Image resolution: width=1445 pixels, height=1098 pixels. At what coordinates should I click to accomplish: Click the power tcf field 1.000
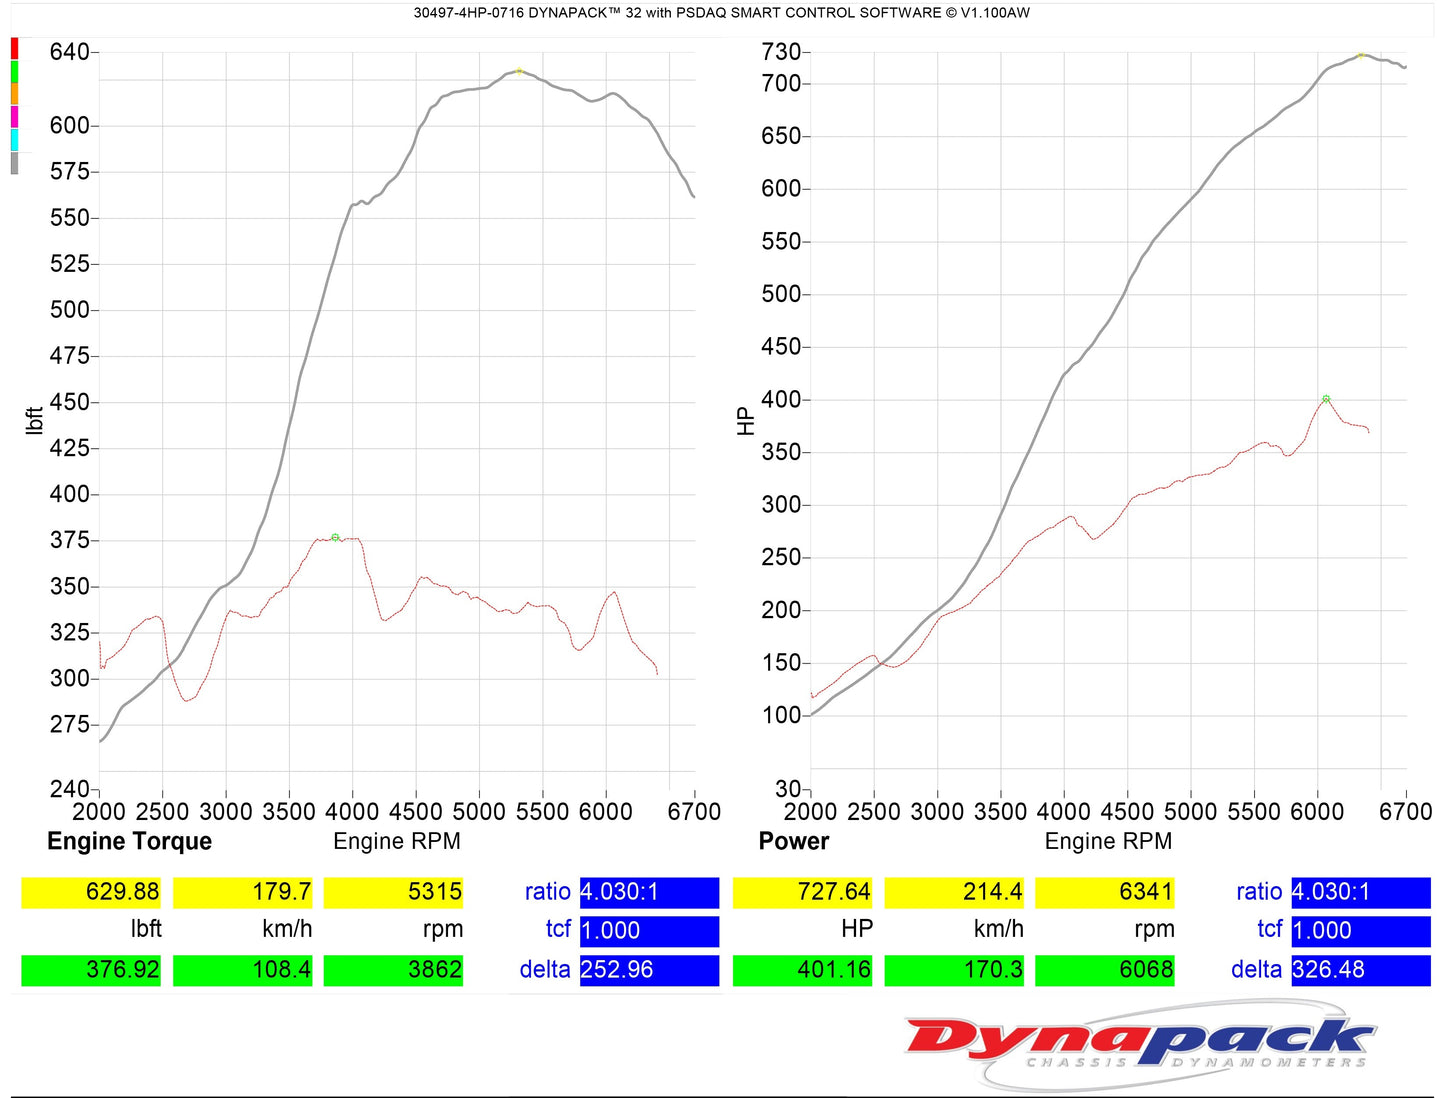point(1360,931)
